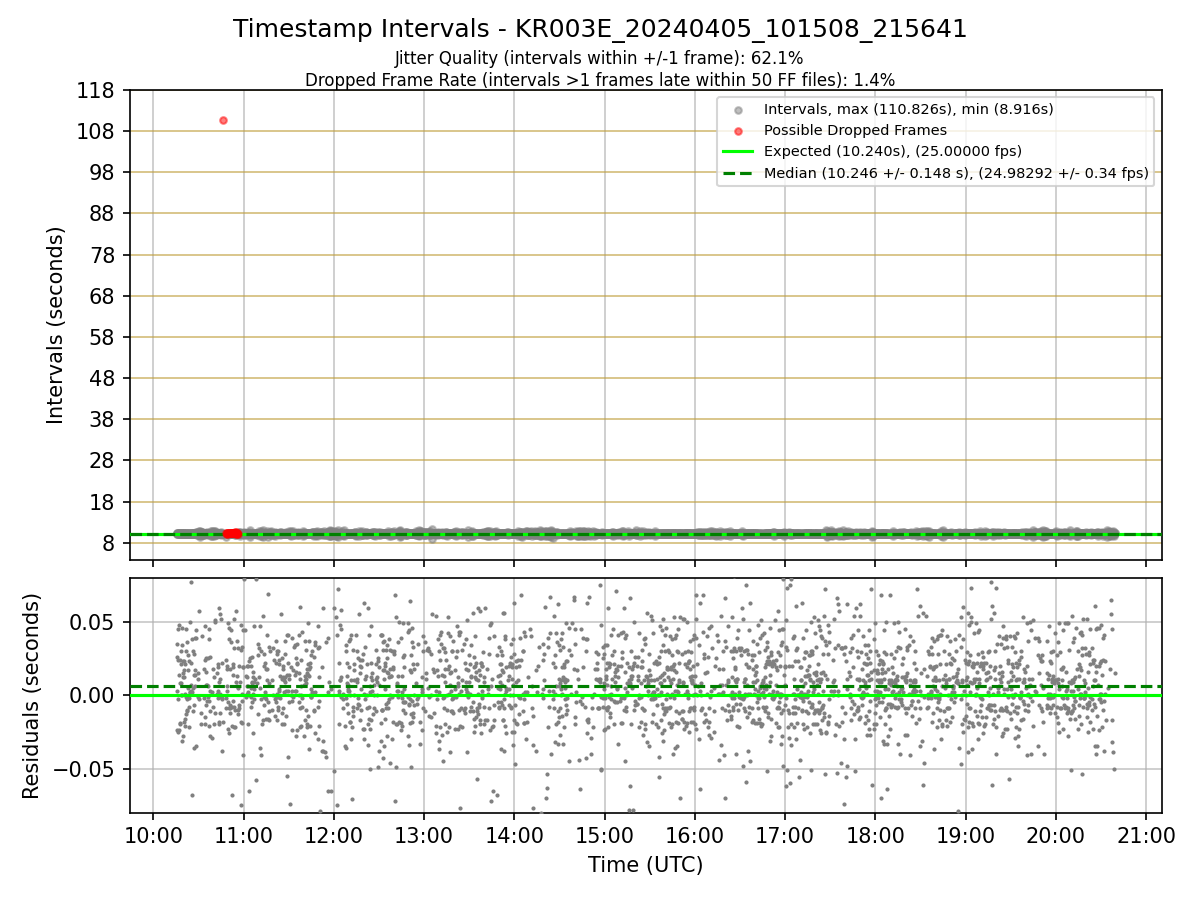Click the 108 tick label on the intervals axis
This screenshot has width=1200, height=900.
pos(98,131)
